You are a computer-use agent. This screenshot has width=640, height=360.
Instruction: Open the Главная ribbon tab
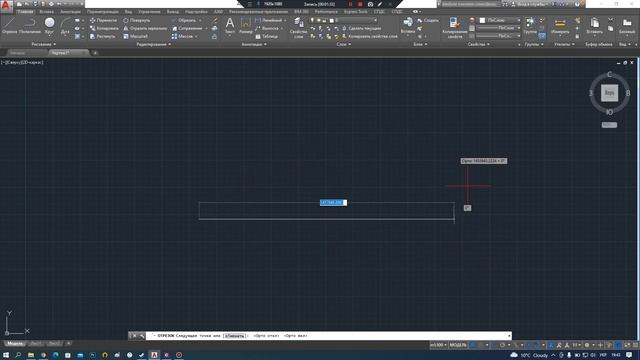click(x=25, y=12)
